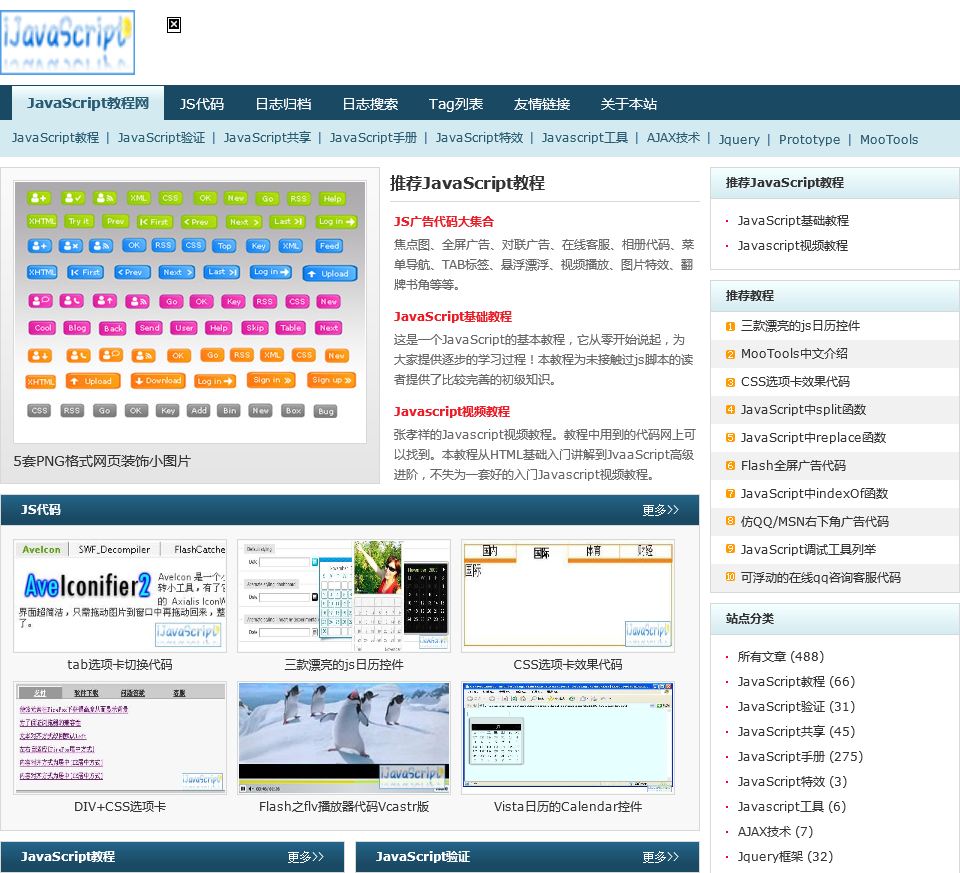The width and height of the screenshot is (960, 873).
Task: Click 5套PNG格式网页装饰小图片 caption
Action: coord(102,461)
